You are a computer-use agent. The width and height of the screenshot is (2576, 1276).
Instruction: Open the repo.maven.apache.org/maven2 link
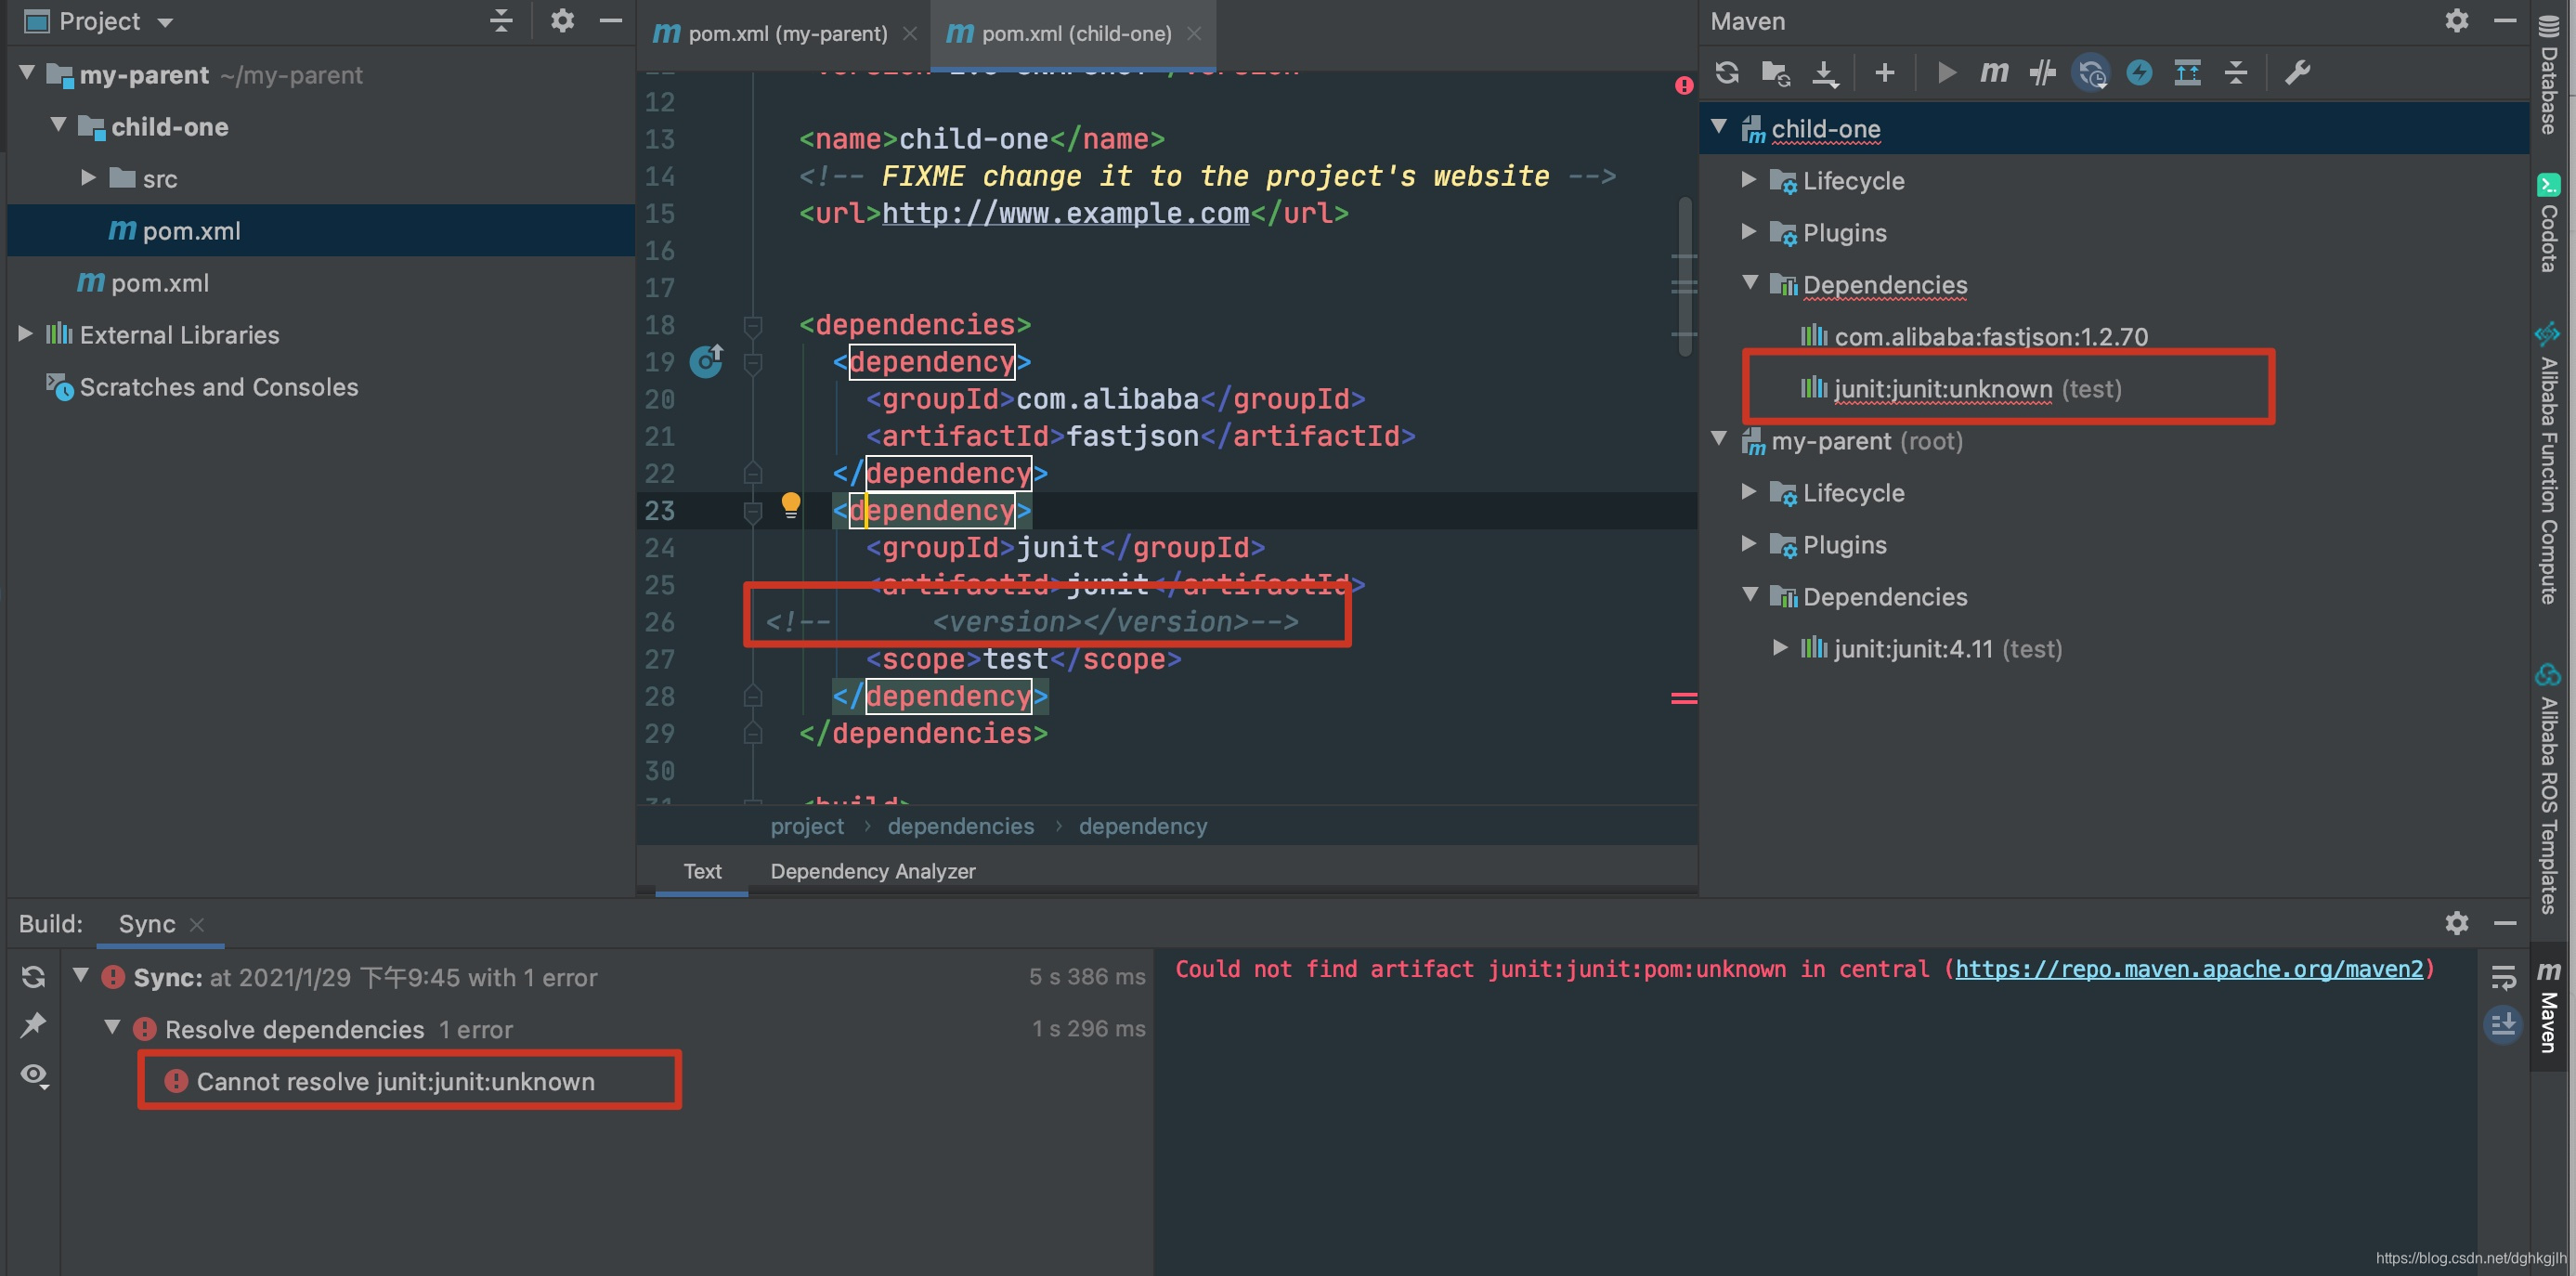click(x=2189, y=969)
